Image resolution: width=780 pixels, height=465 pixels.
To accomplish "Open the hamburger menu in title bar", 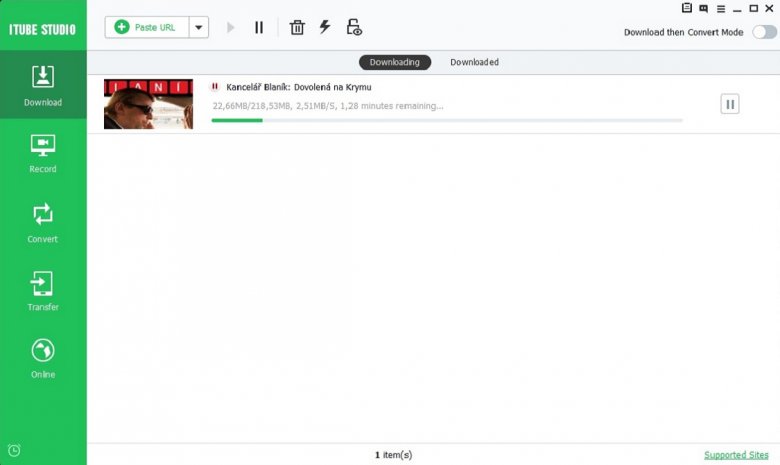I will (721, 8).
